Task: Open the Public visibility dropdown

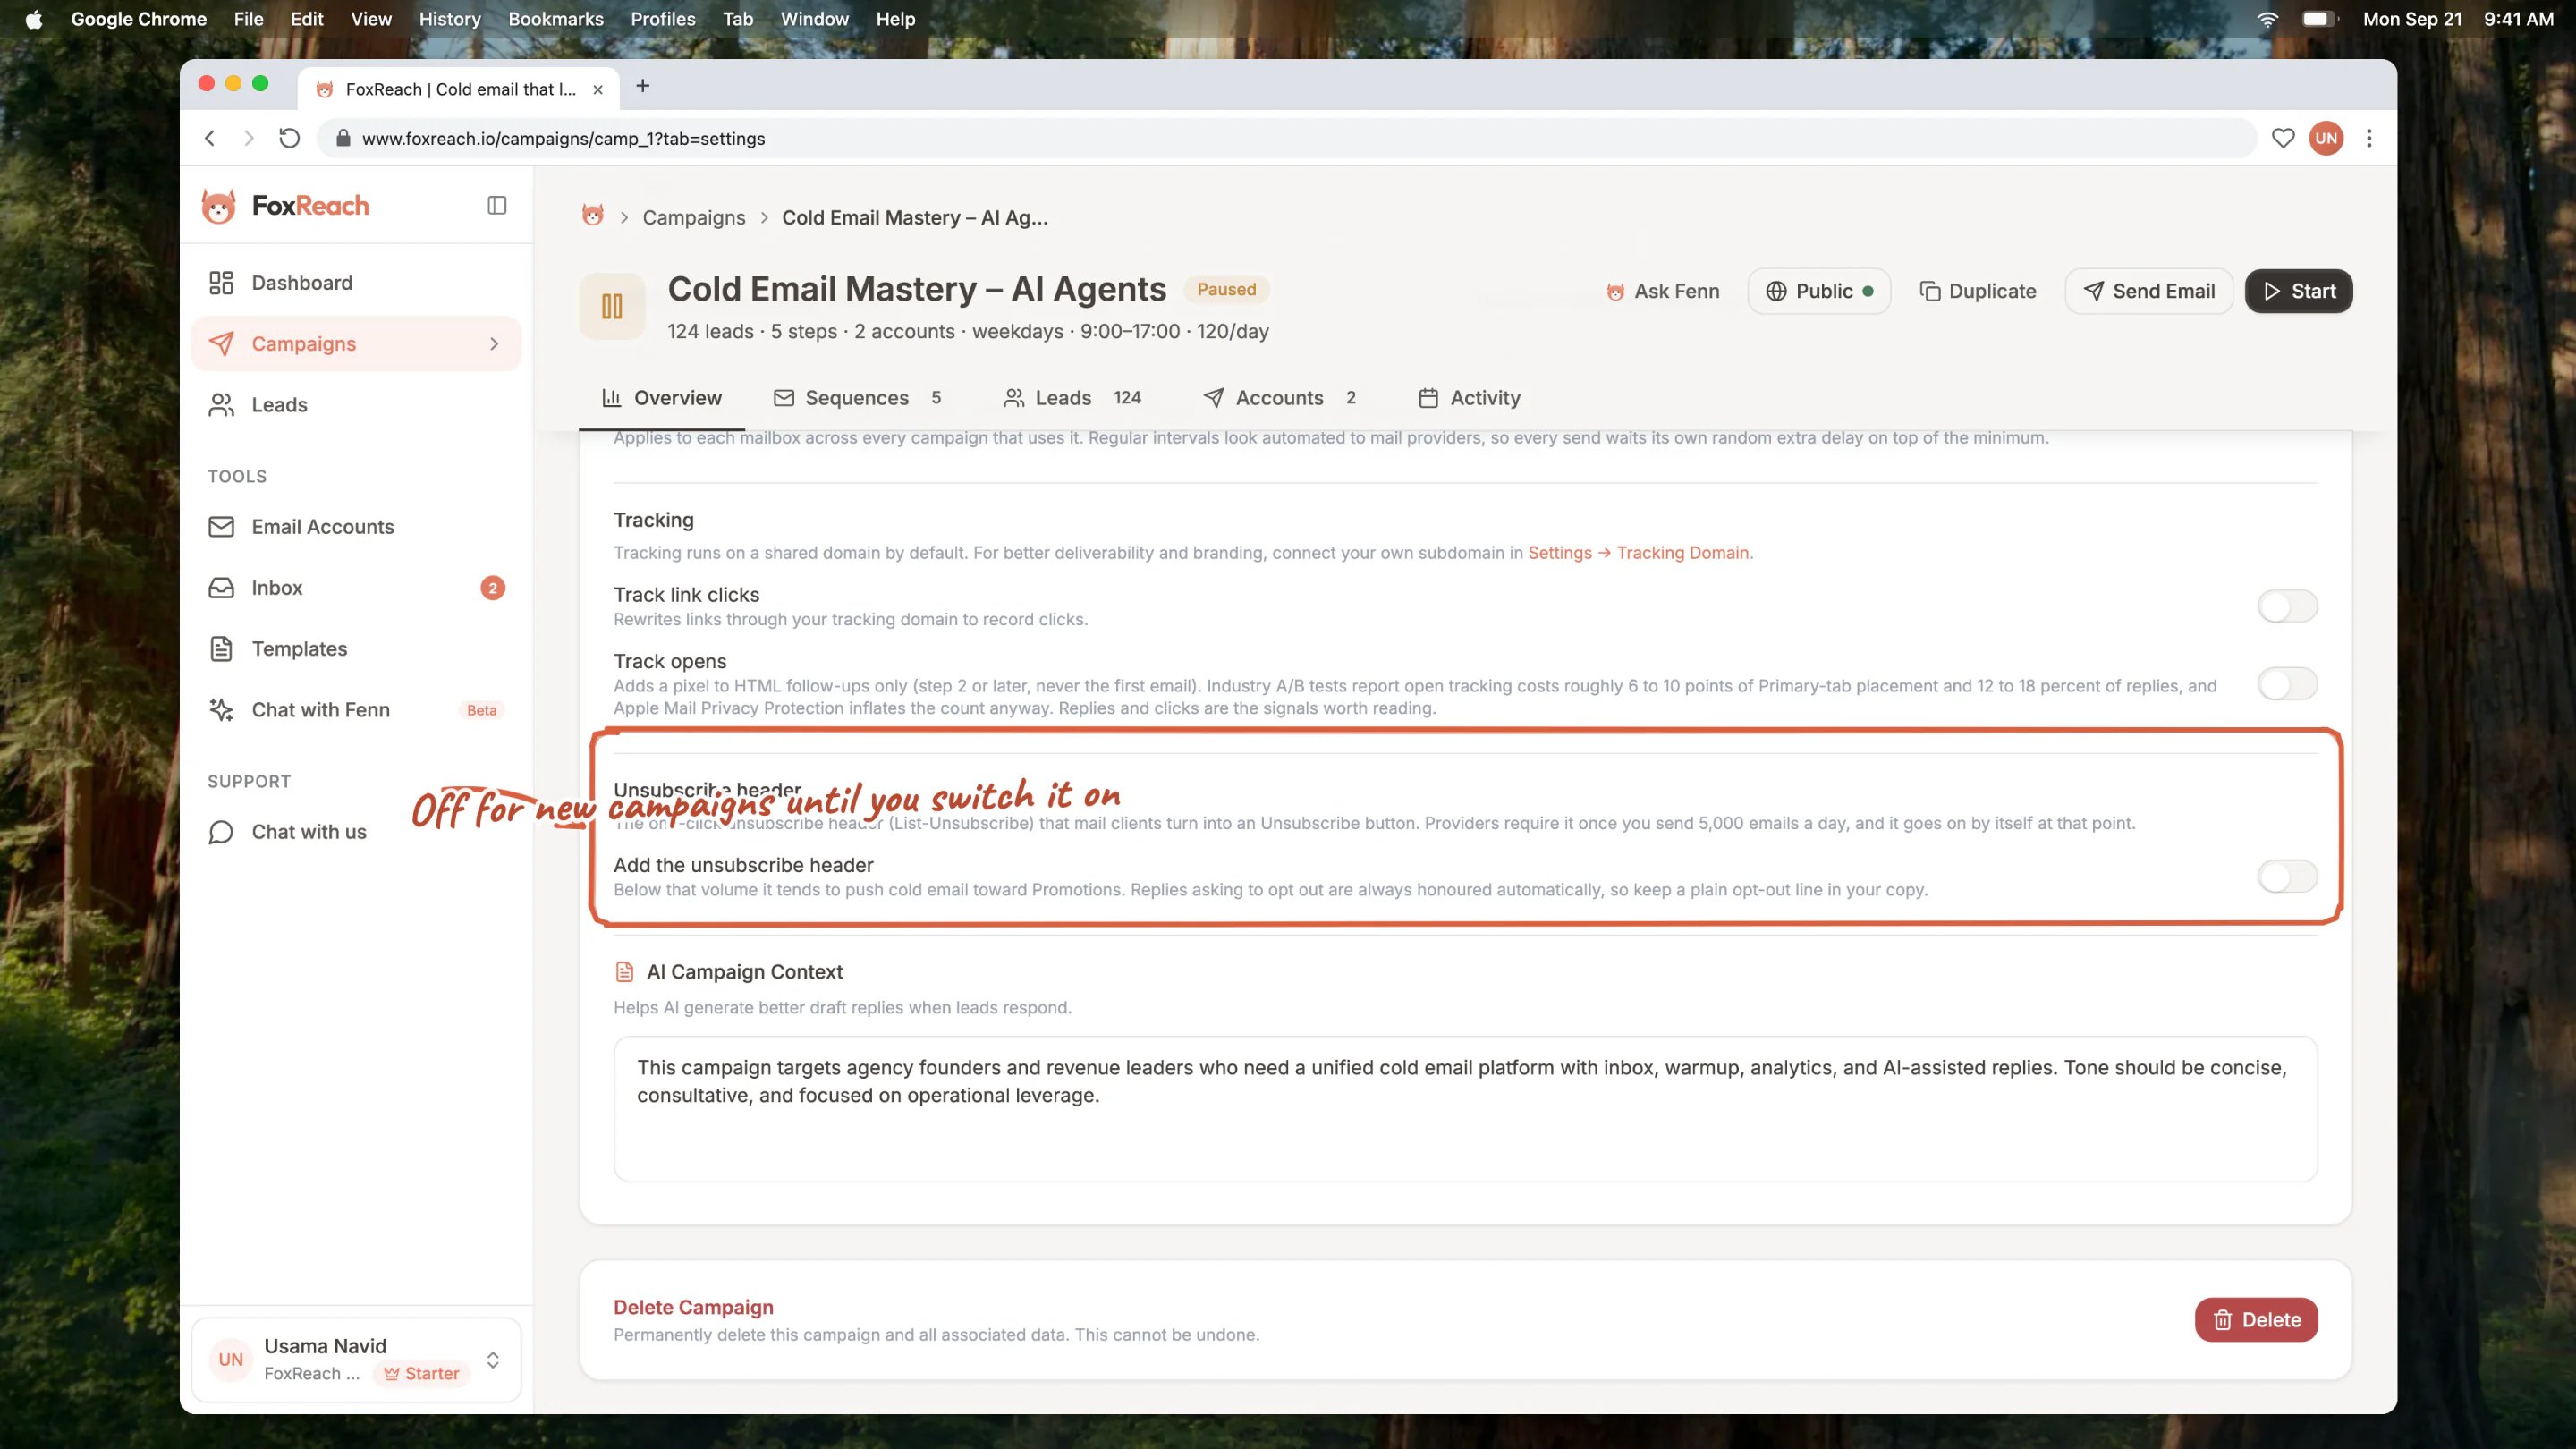Action: tap(1819, 291)
